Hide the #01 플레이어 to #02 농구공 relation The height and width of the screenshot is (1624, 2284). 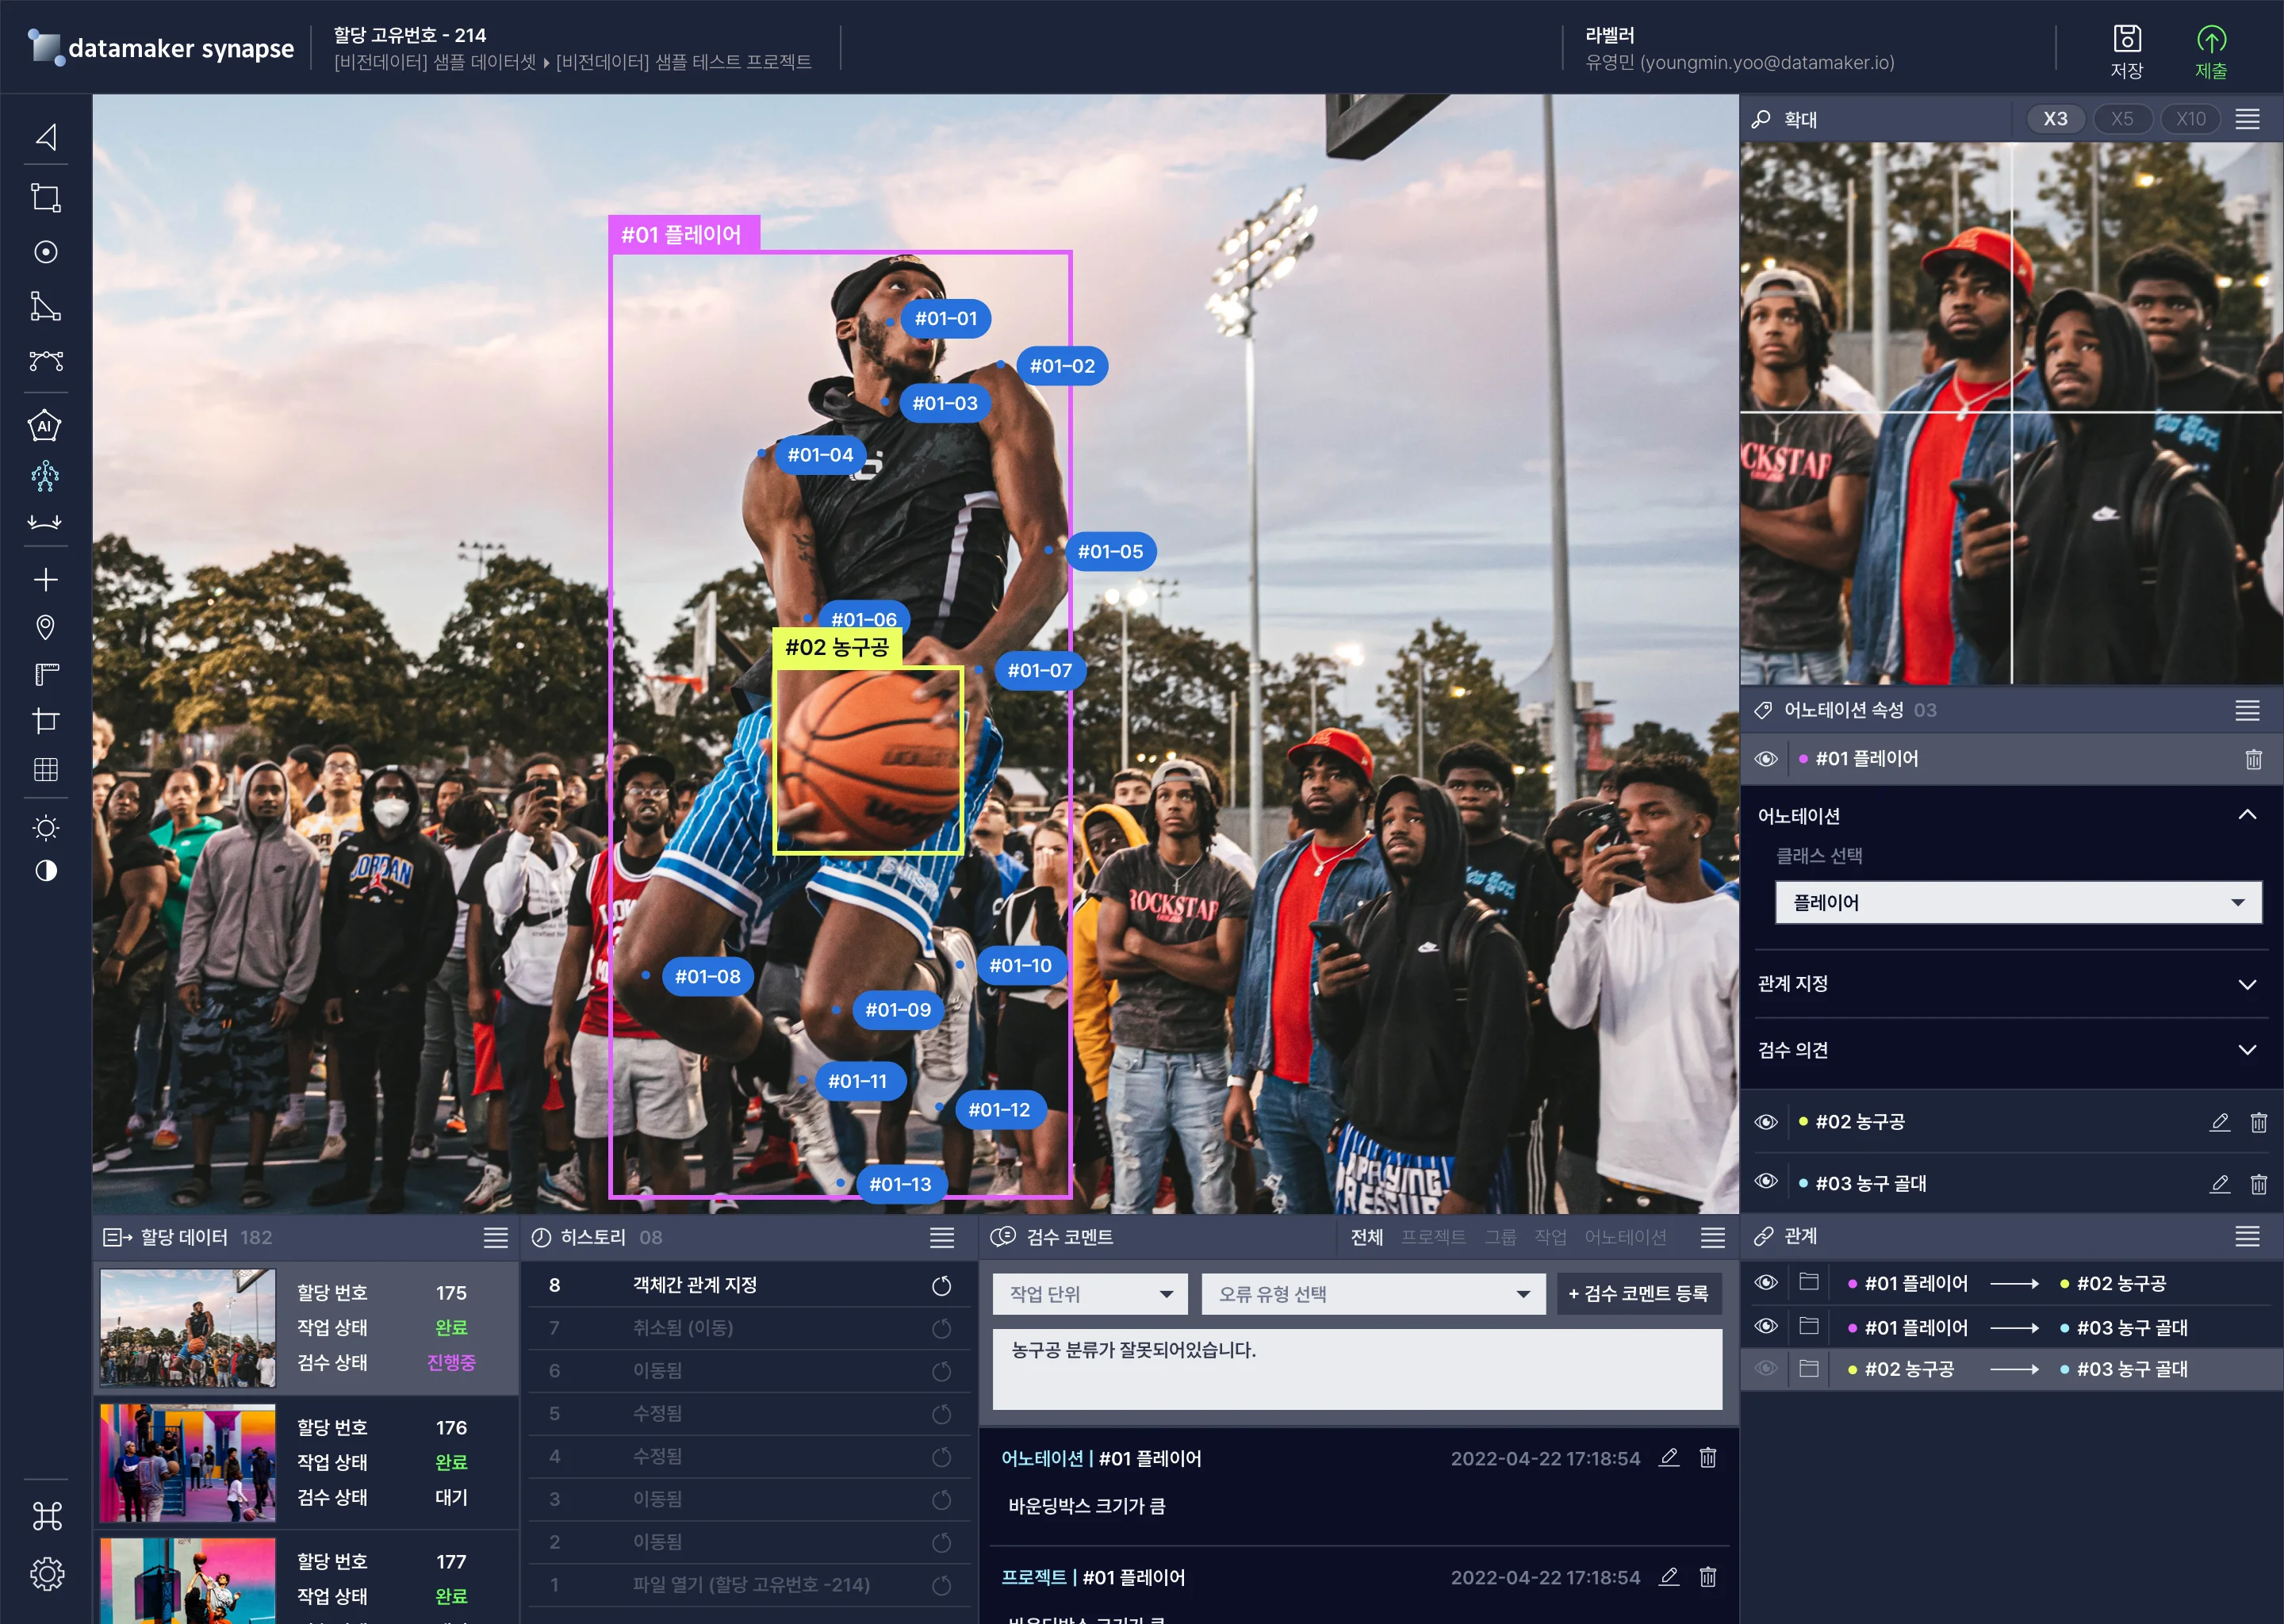point(1766,1283)
